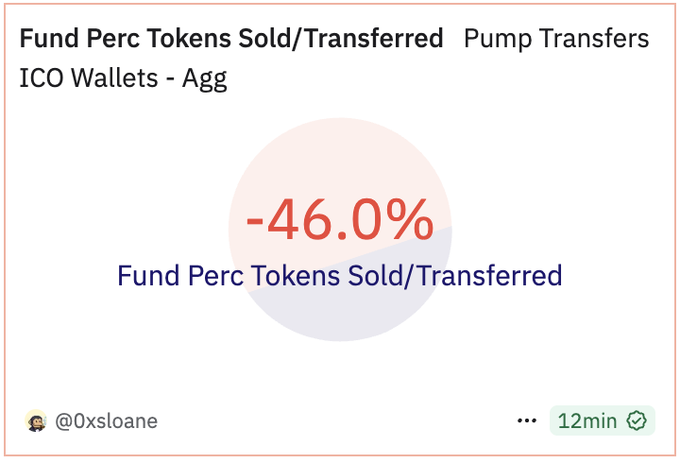Click the word Agg in the subtitle
Screen dimensions: 680x463
(x=204, y=79)
